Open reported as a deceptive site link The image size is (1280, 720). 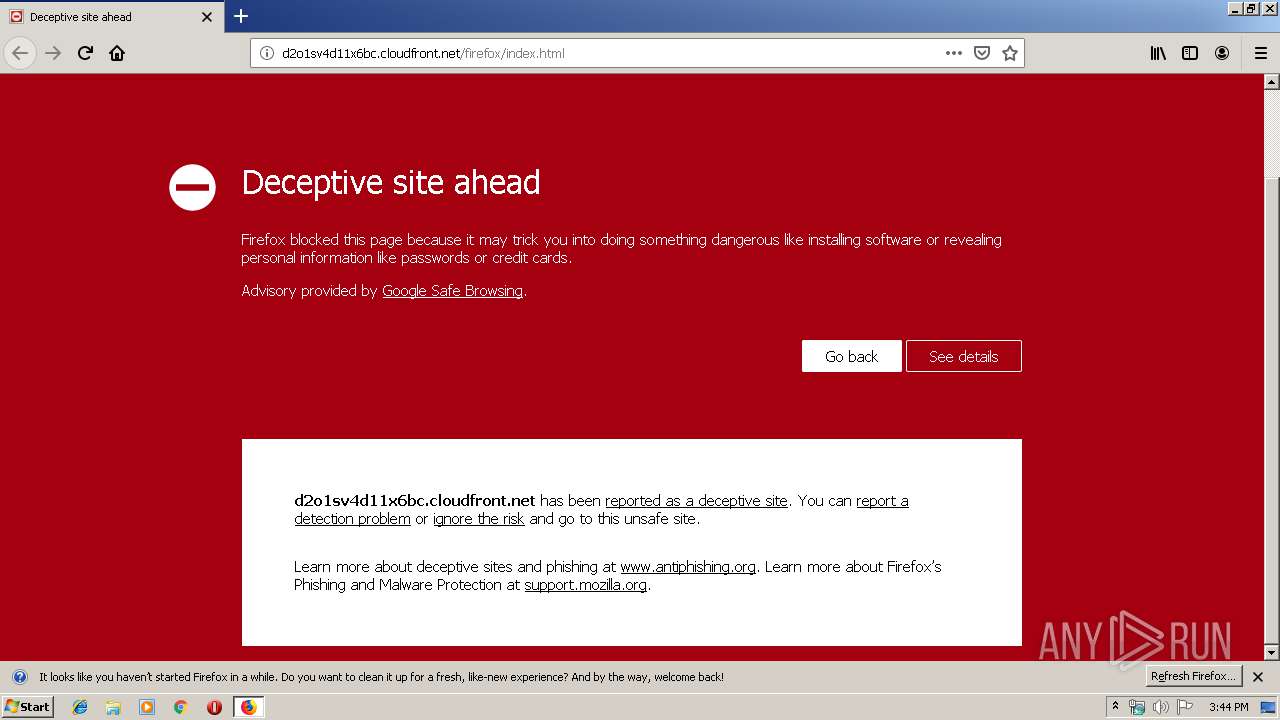(x=696, y=501)
